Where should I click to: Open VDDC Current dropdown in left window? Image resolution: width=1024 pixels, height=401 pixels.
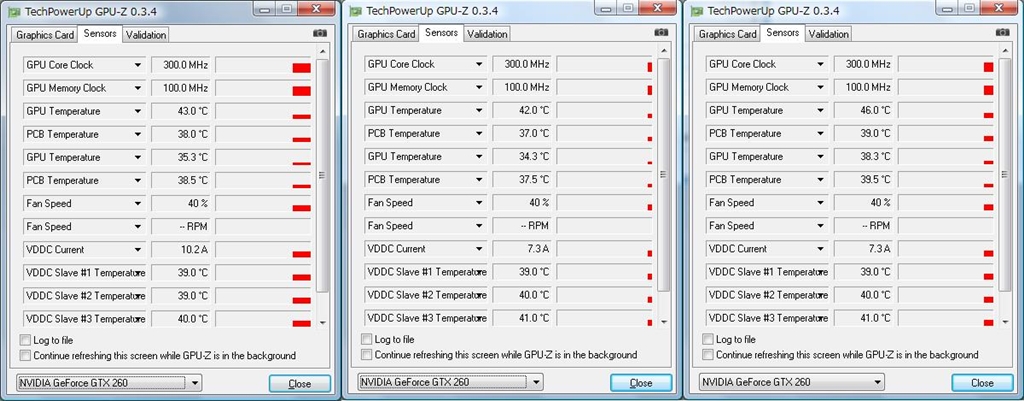click(84, 249)
